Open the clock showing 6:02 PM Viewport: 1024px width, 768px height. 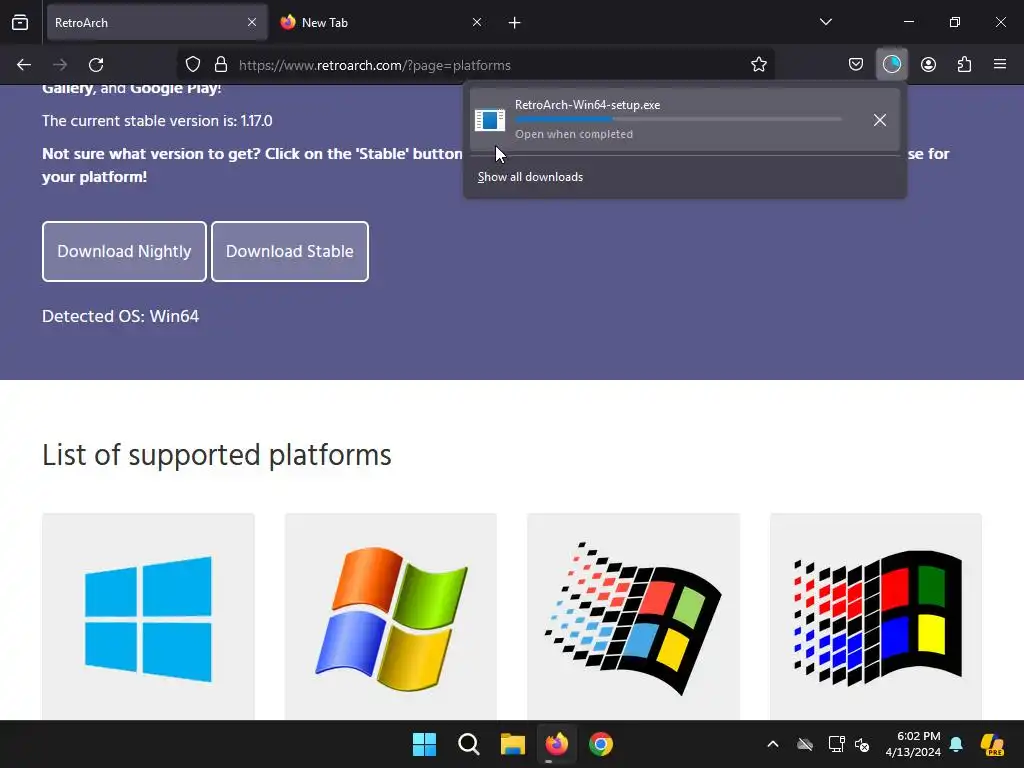coord(913,744)
